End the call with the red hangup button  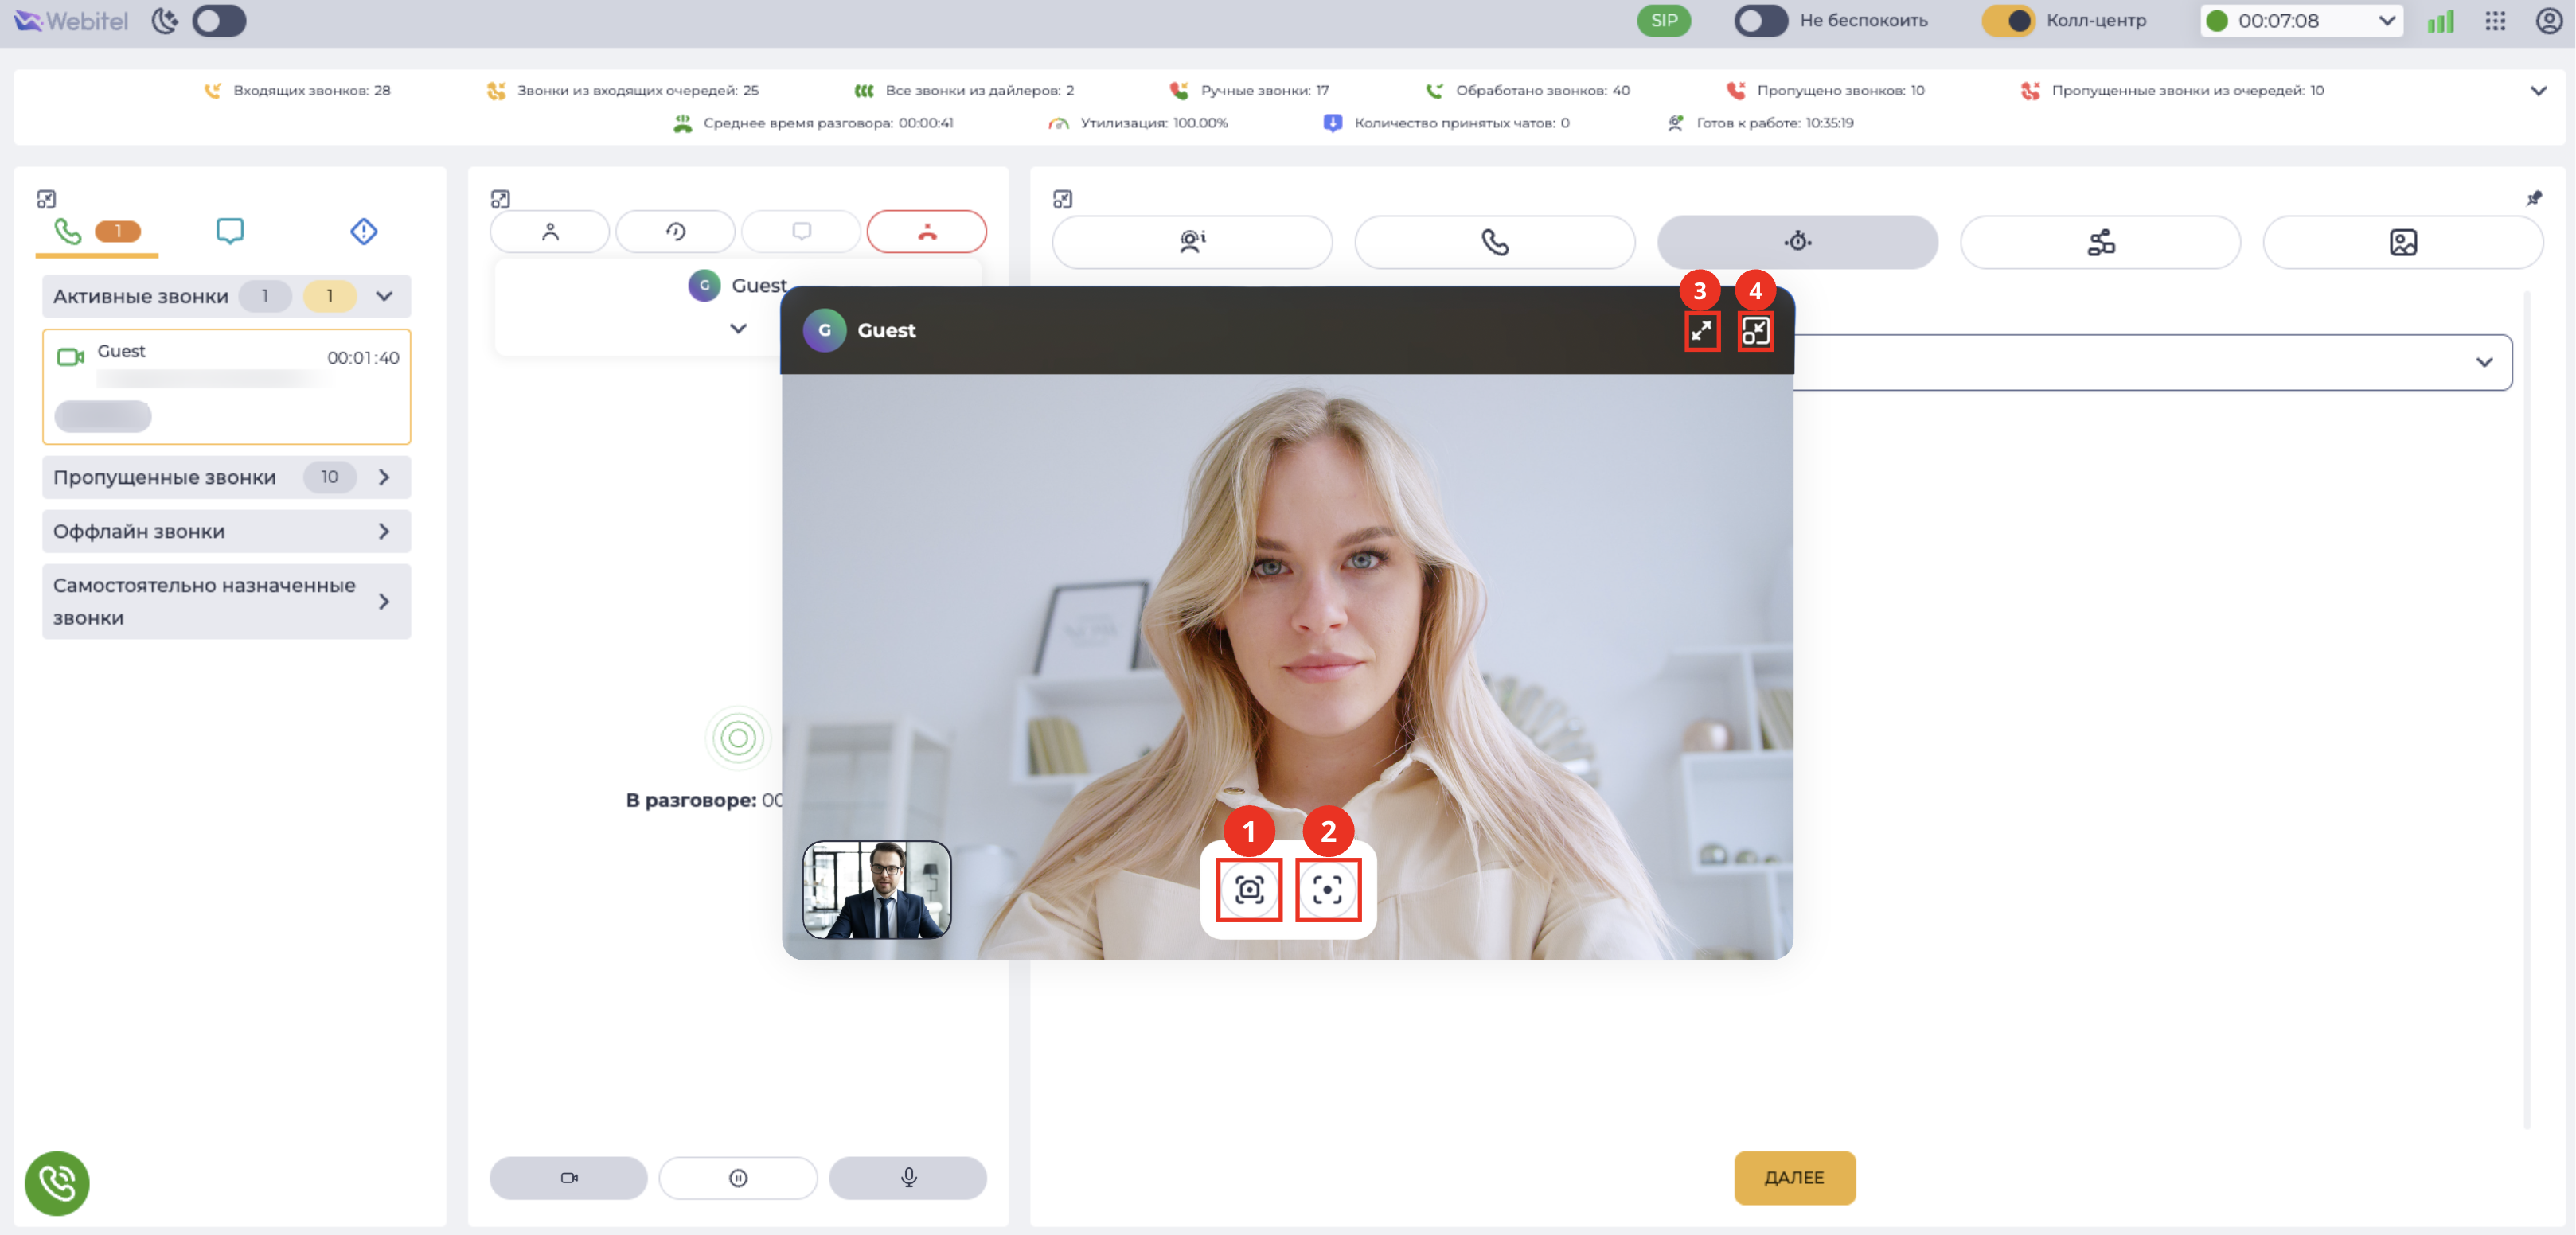(927, 232)
